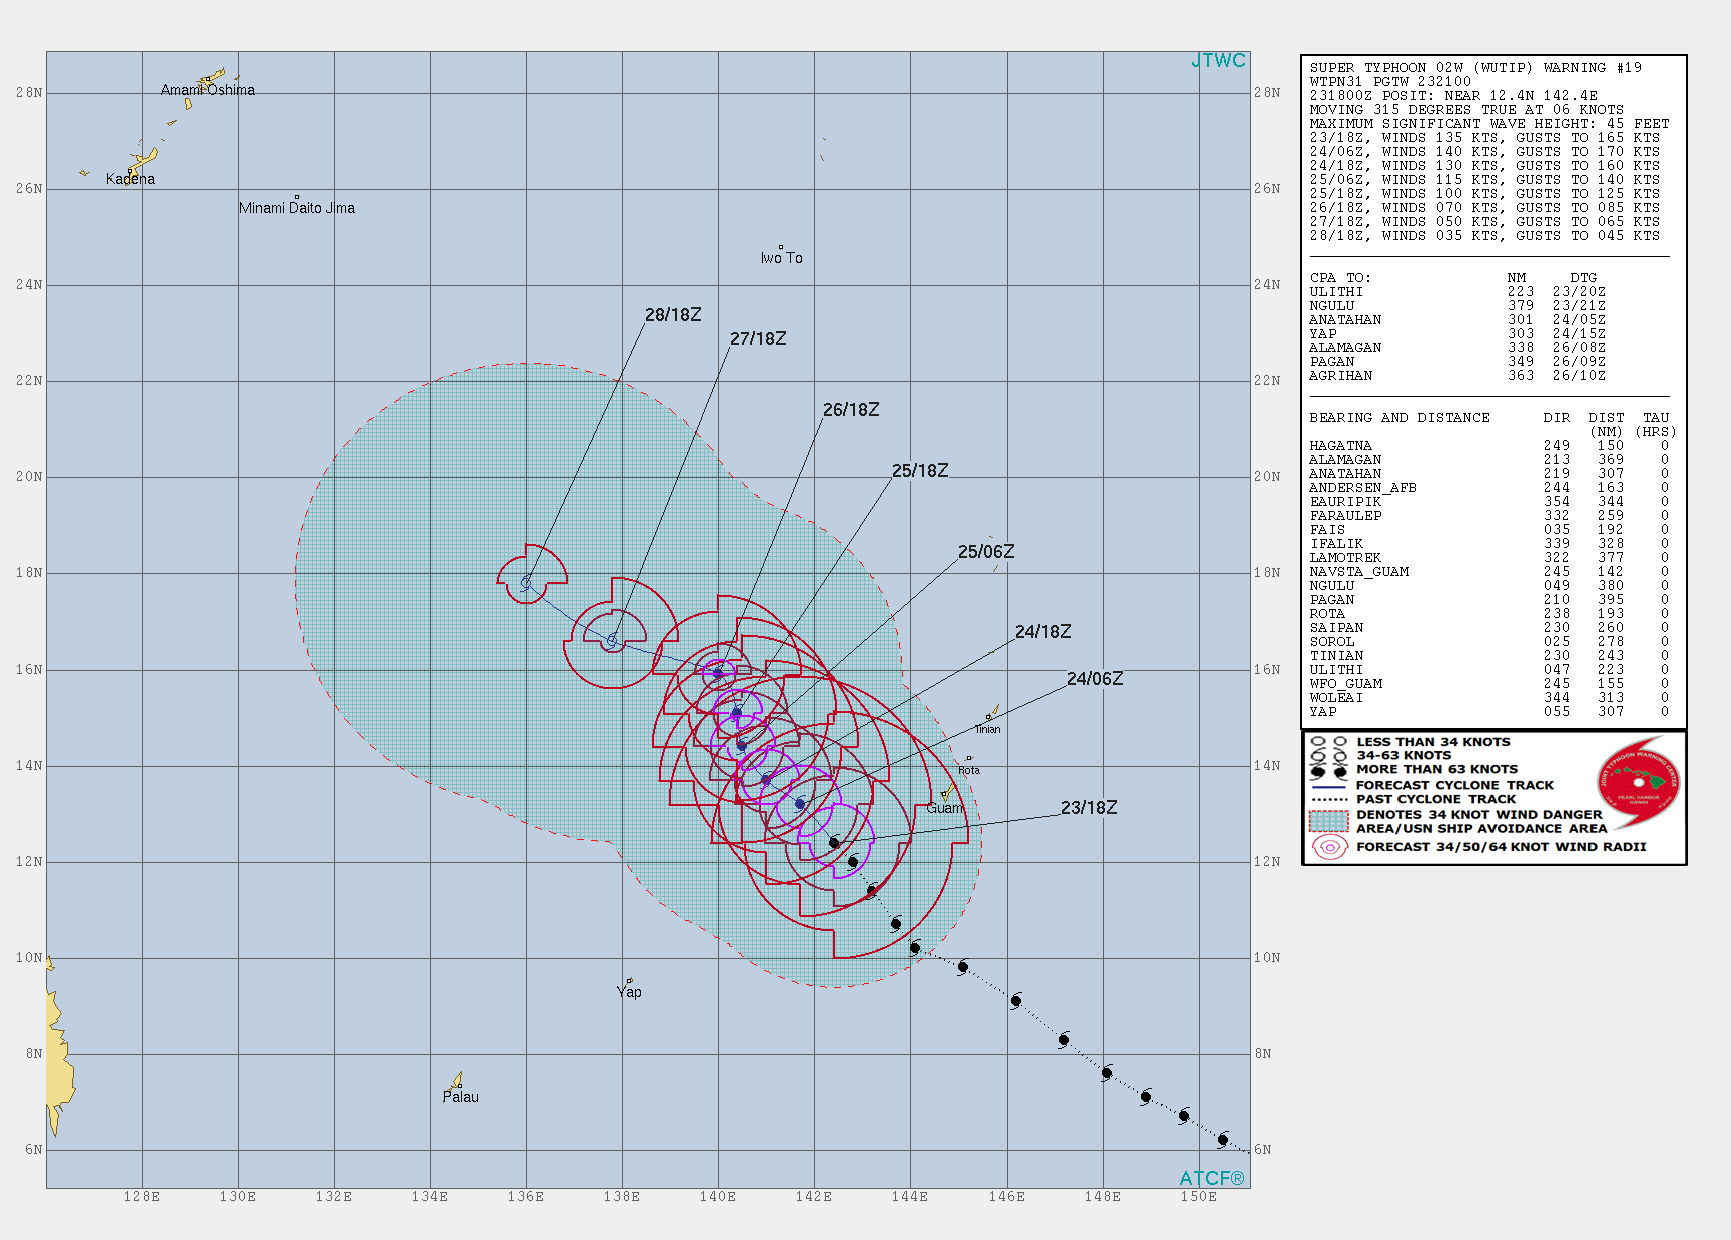This screenshot has width=1731, height=1240.
Task: Click the forecast wind radii legend icon
Action: (x=1329, y=847)
